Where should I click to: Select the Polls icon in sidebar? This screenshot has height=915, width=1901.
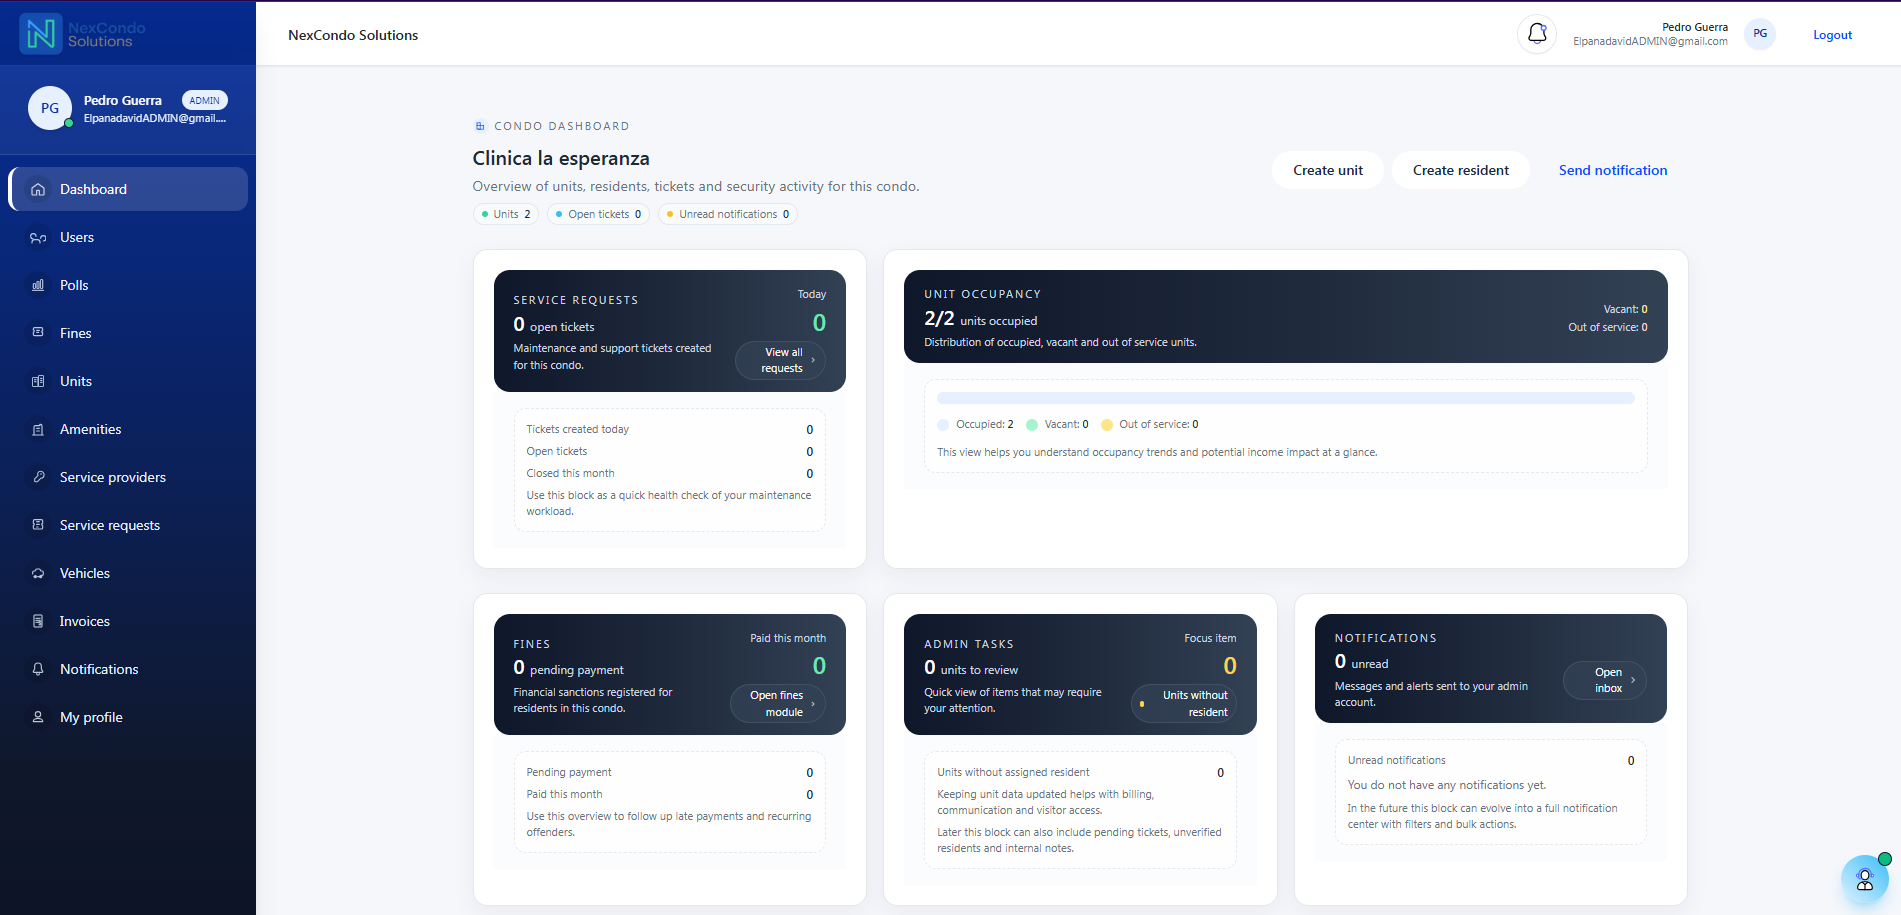(x=36, y=285)
